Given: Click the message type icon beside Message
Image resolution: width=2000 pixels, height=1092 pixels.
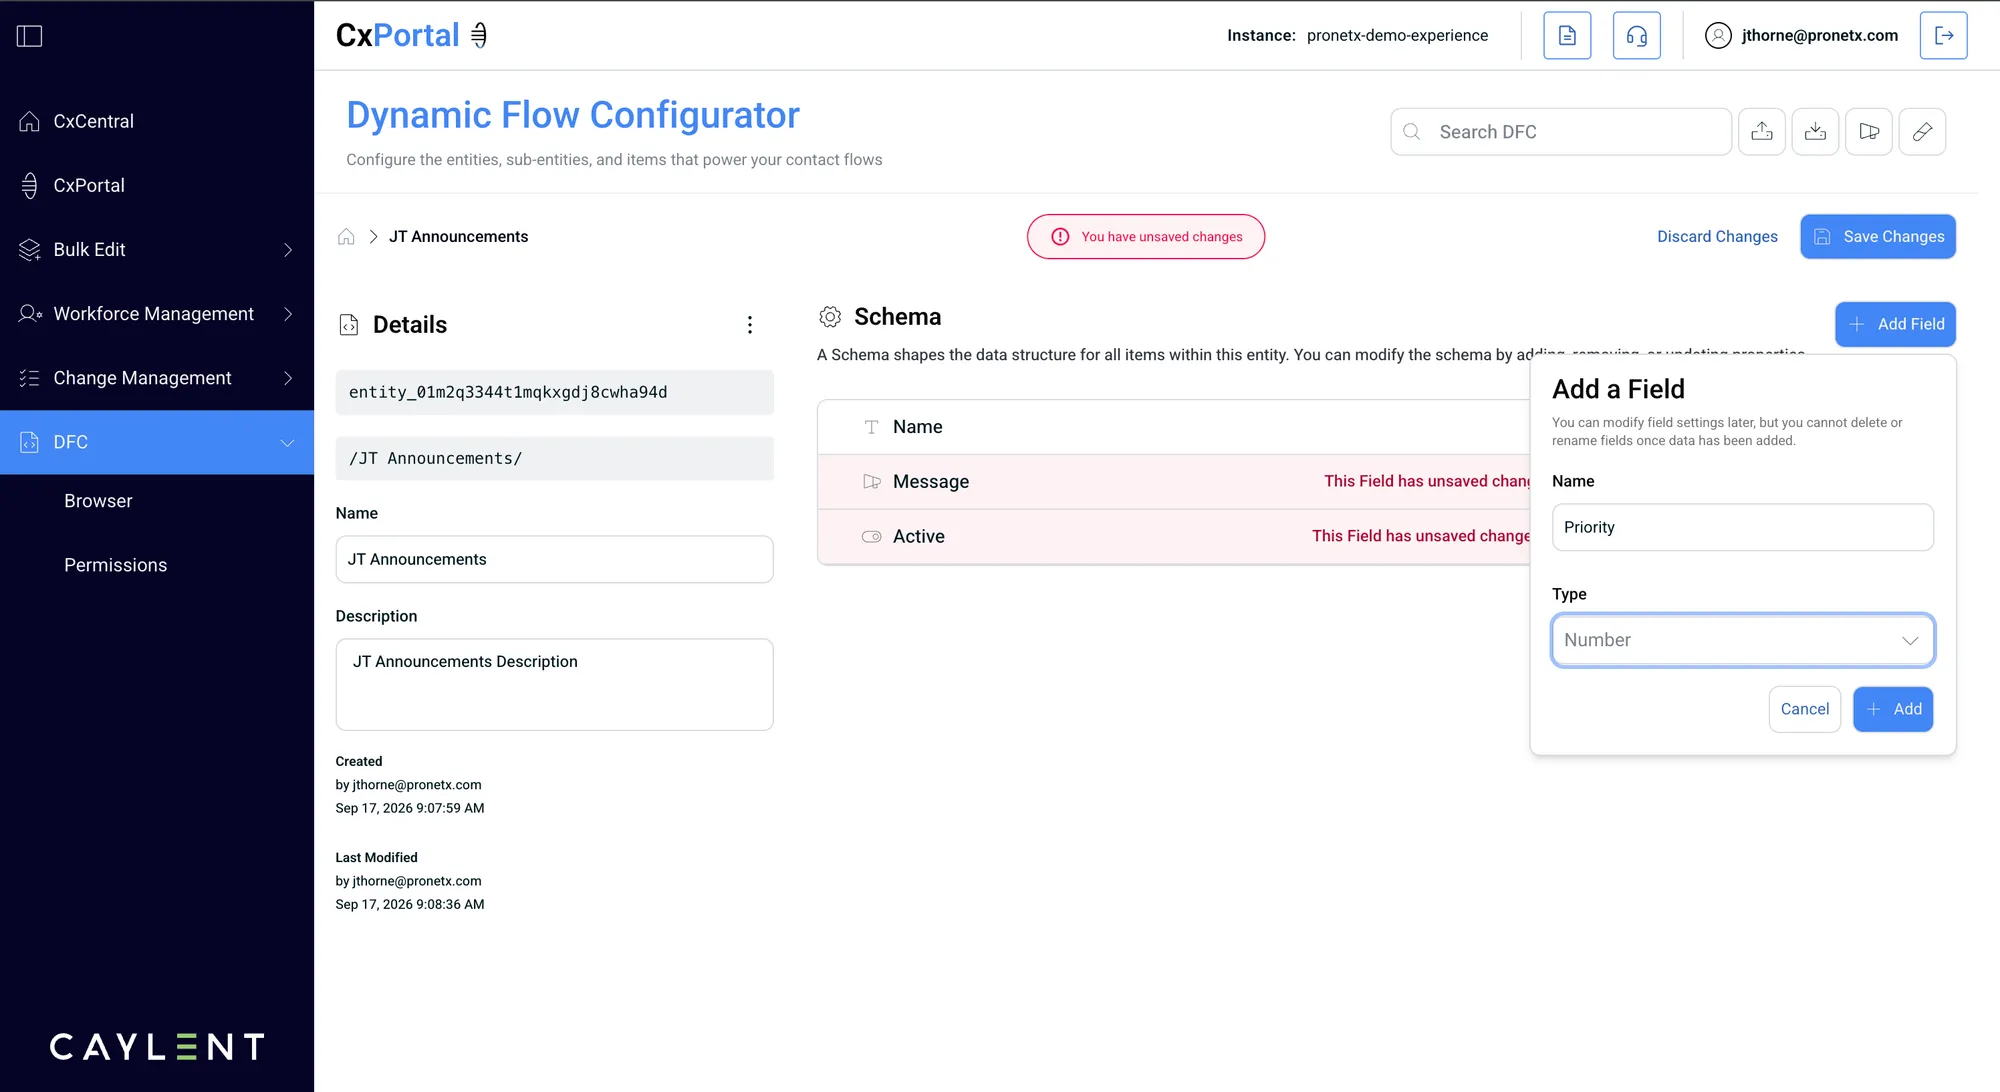Looking at the screenshot, I should [x=871, y=482].
